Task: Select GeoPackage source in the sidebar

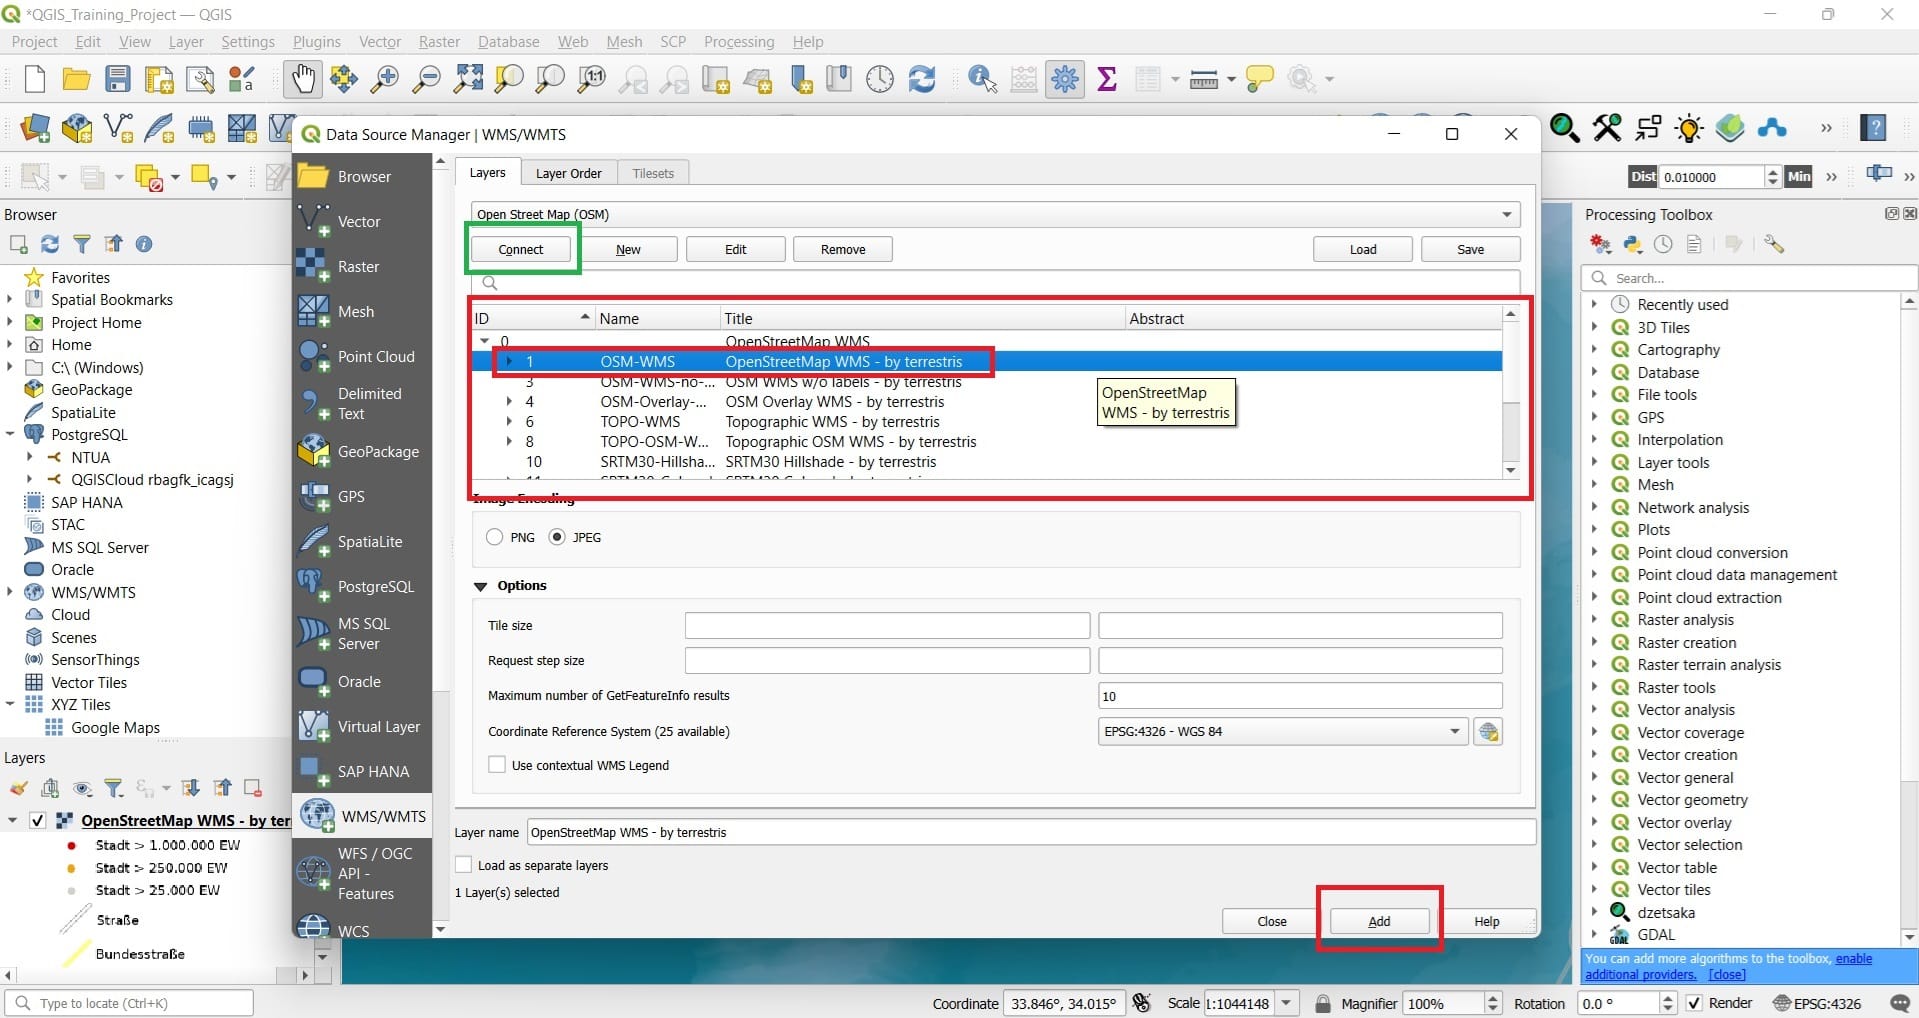Action: click(363, 451)
